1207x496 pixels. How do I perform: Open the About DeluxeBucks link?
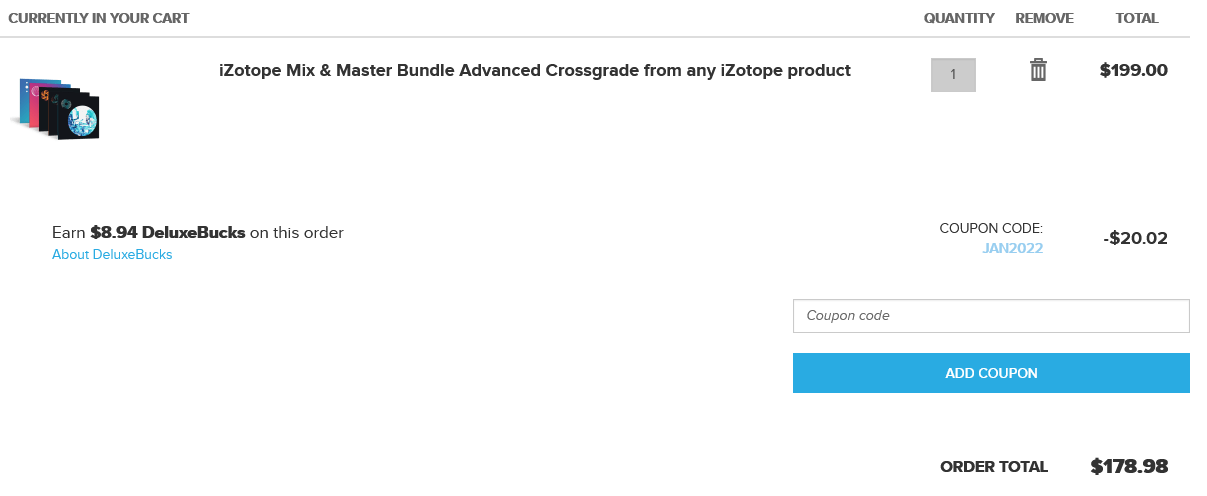(112, 255)
